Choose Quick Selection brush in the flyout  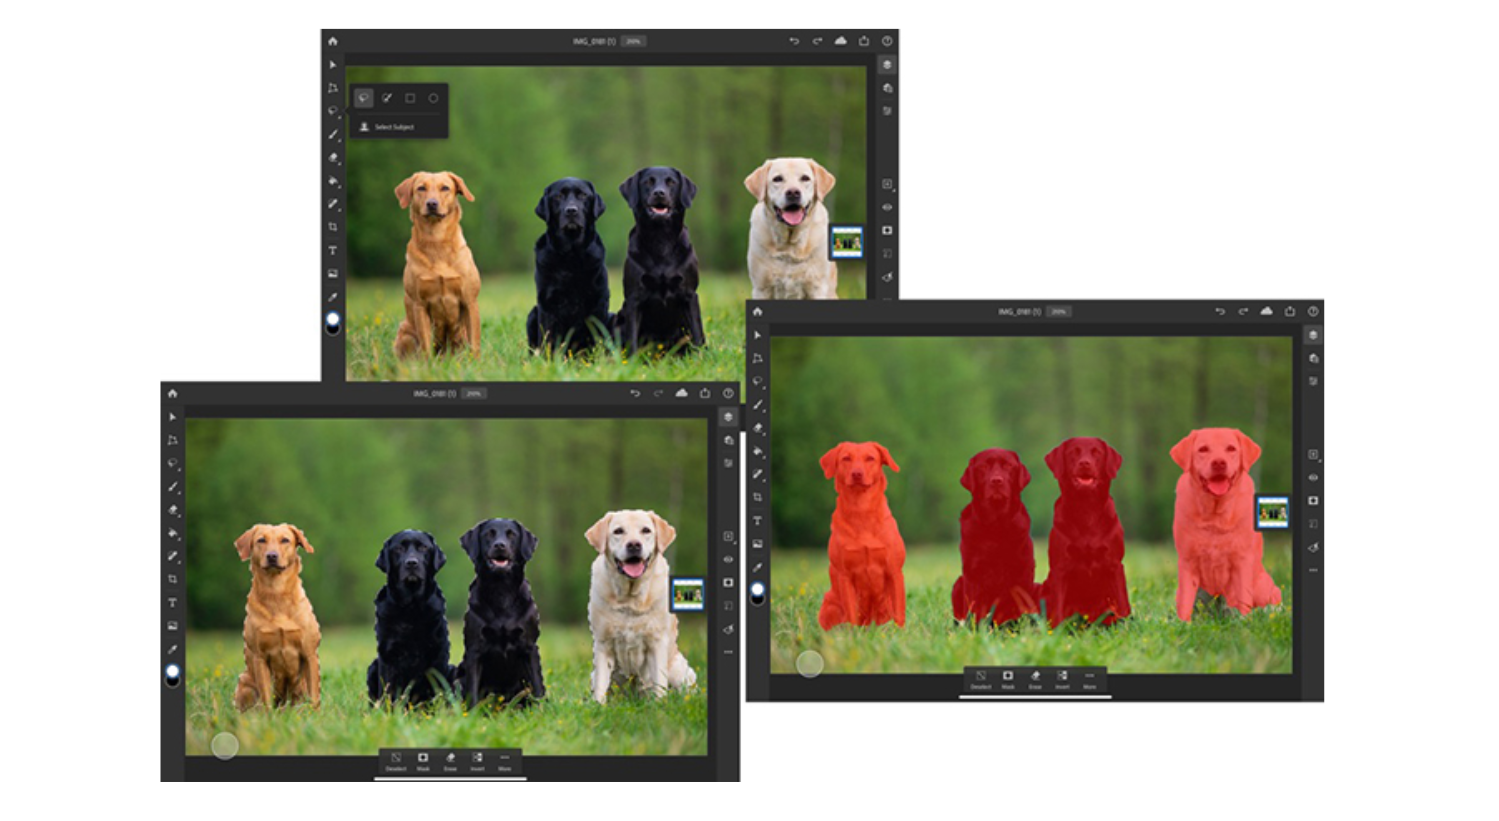coord(387,98)
